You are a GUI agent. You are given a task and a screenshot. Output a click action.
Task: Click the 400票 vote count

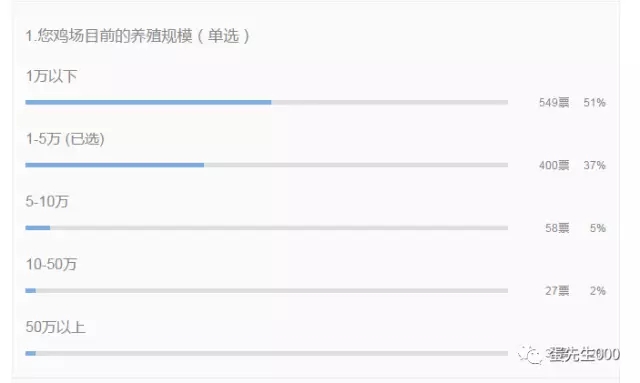(x=554, y=165)
